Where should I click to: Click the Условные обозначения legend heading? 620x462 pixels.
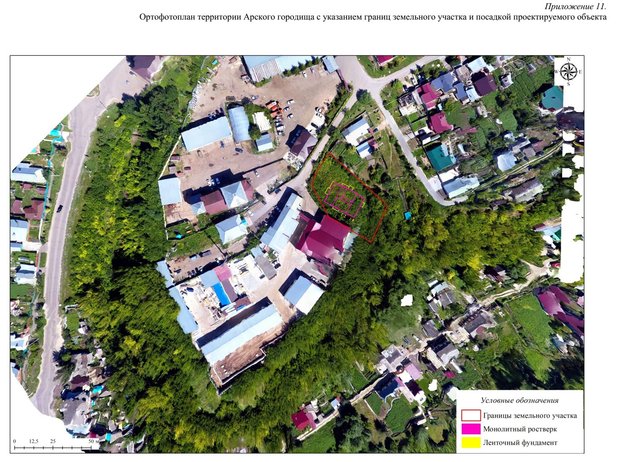520,398
